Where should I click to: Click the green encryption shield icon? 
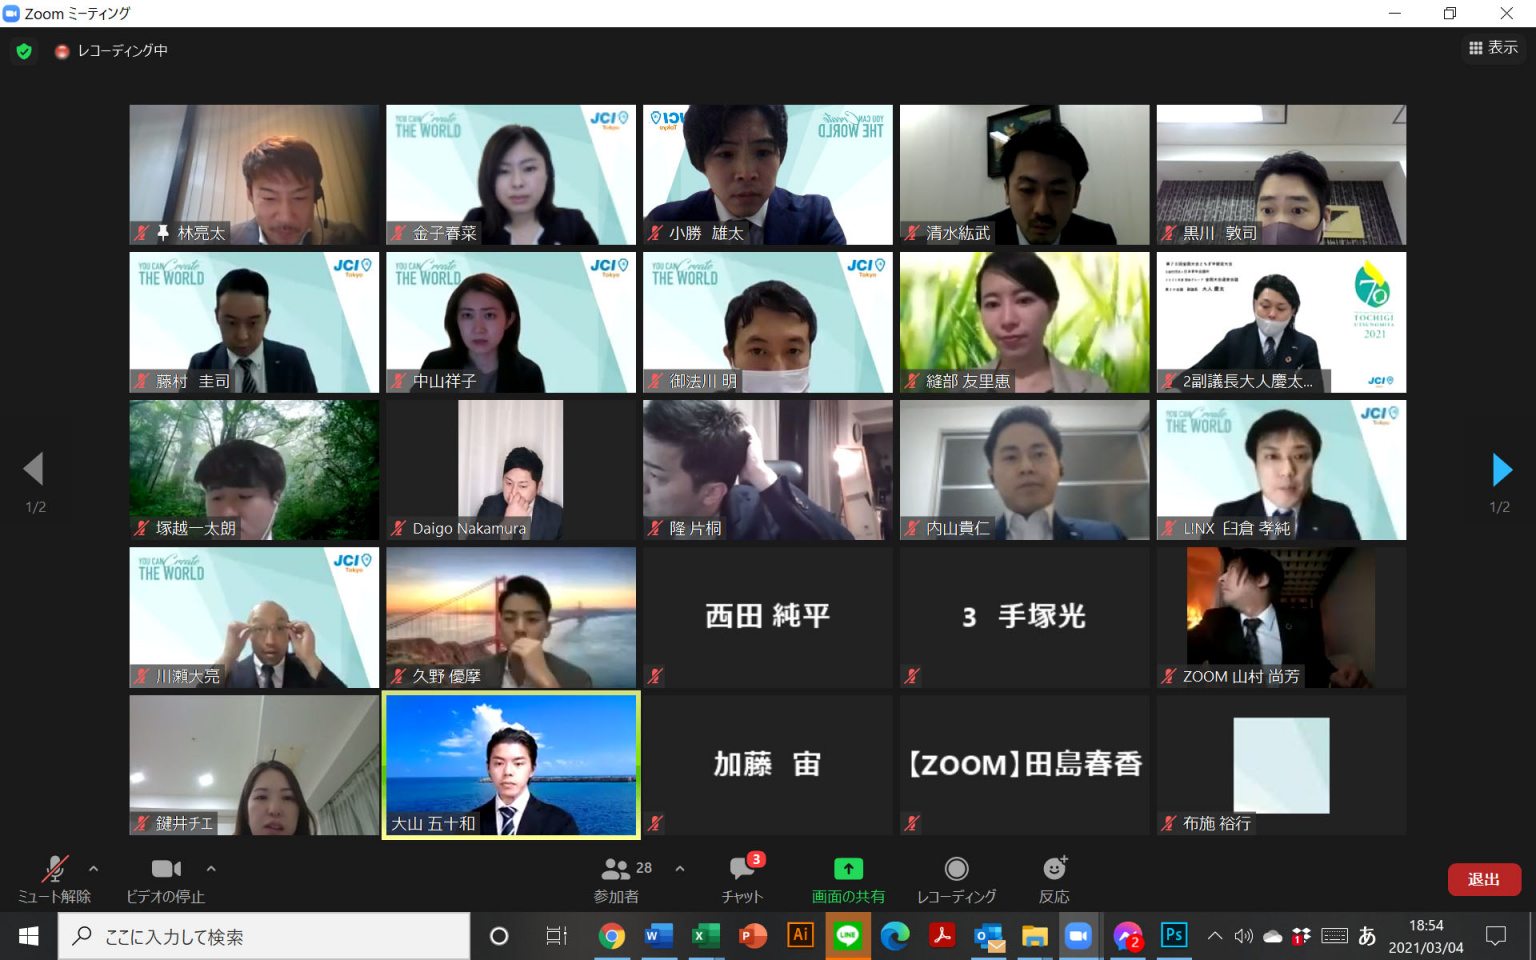click(24, 51)
